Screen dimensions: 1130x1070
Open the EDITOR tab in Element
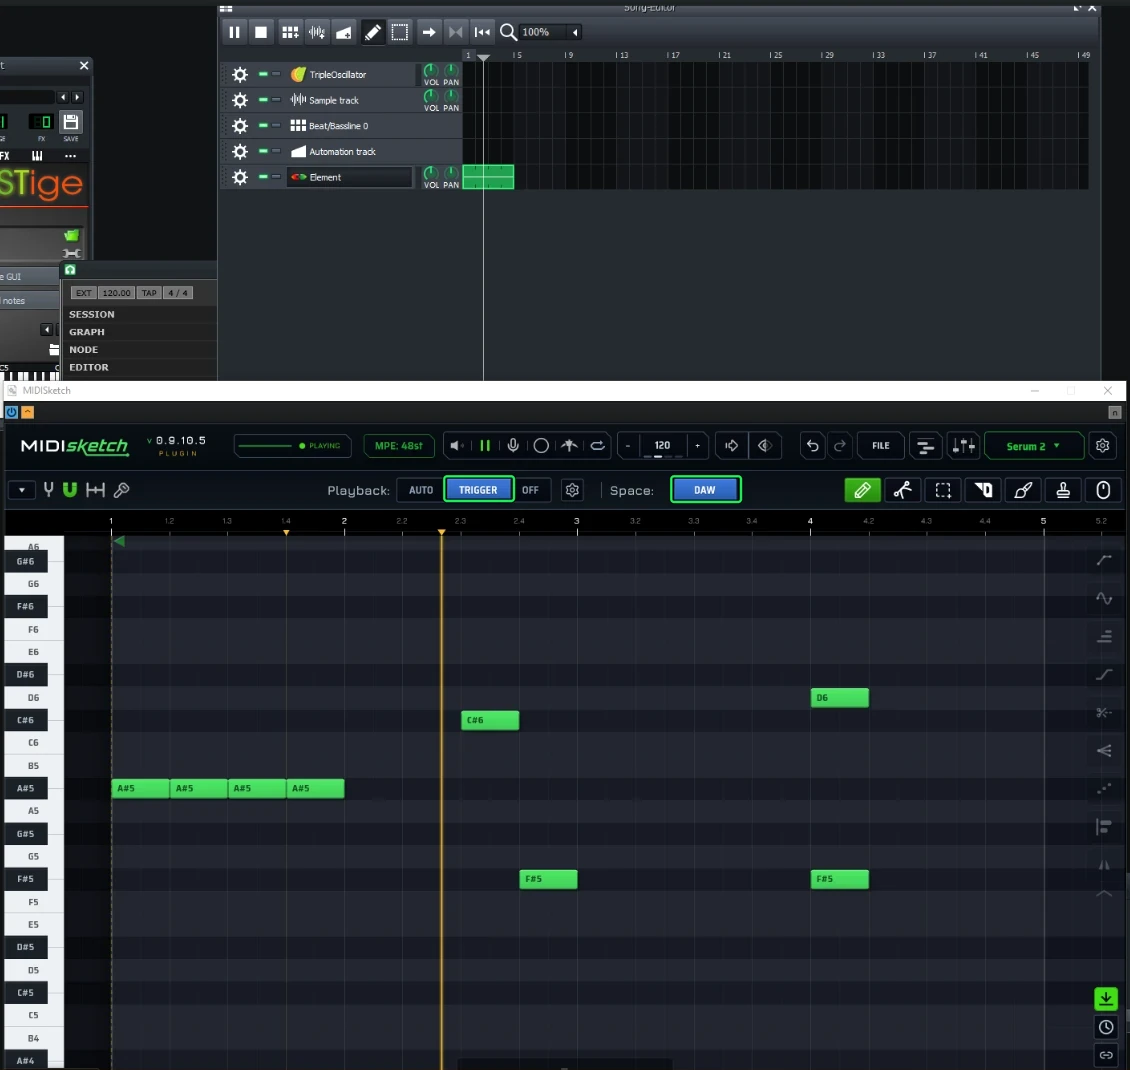point(89,367)
